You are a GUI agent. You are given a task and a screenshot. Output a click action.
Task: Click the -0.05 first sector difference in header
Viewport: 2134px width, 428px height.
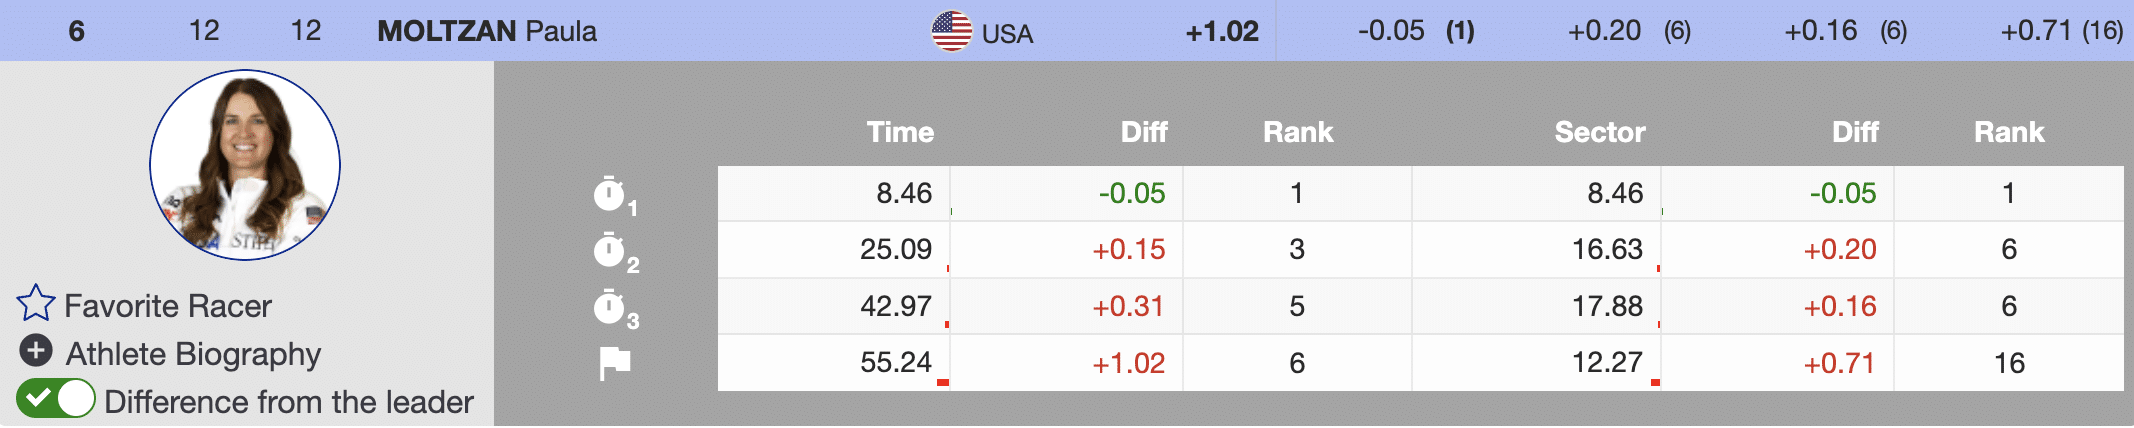coord(1390,31)
